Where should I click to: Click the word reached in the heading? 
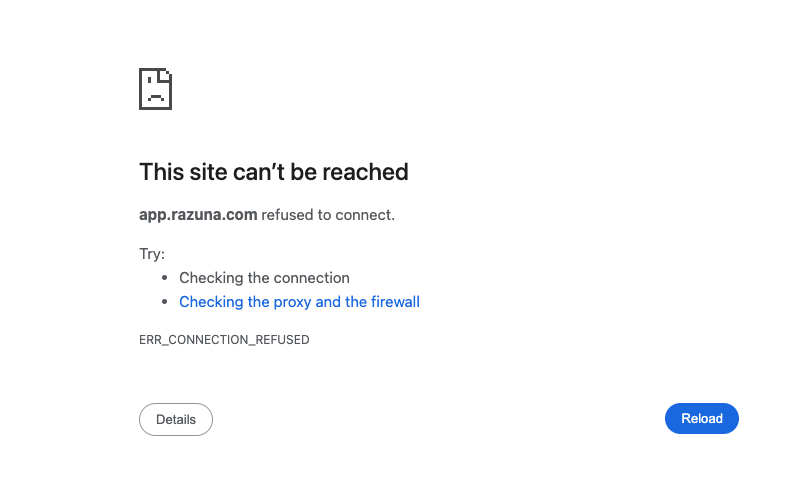coord(365,172)
